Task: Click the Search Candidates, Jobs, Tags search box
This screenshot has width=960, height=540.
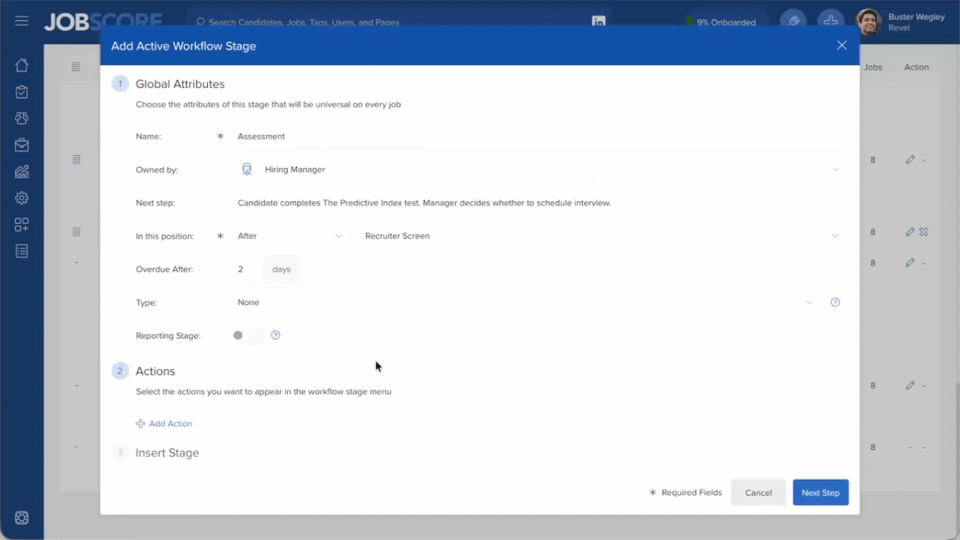Action: (x=392, y=22)
